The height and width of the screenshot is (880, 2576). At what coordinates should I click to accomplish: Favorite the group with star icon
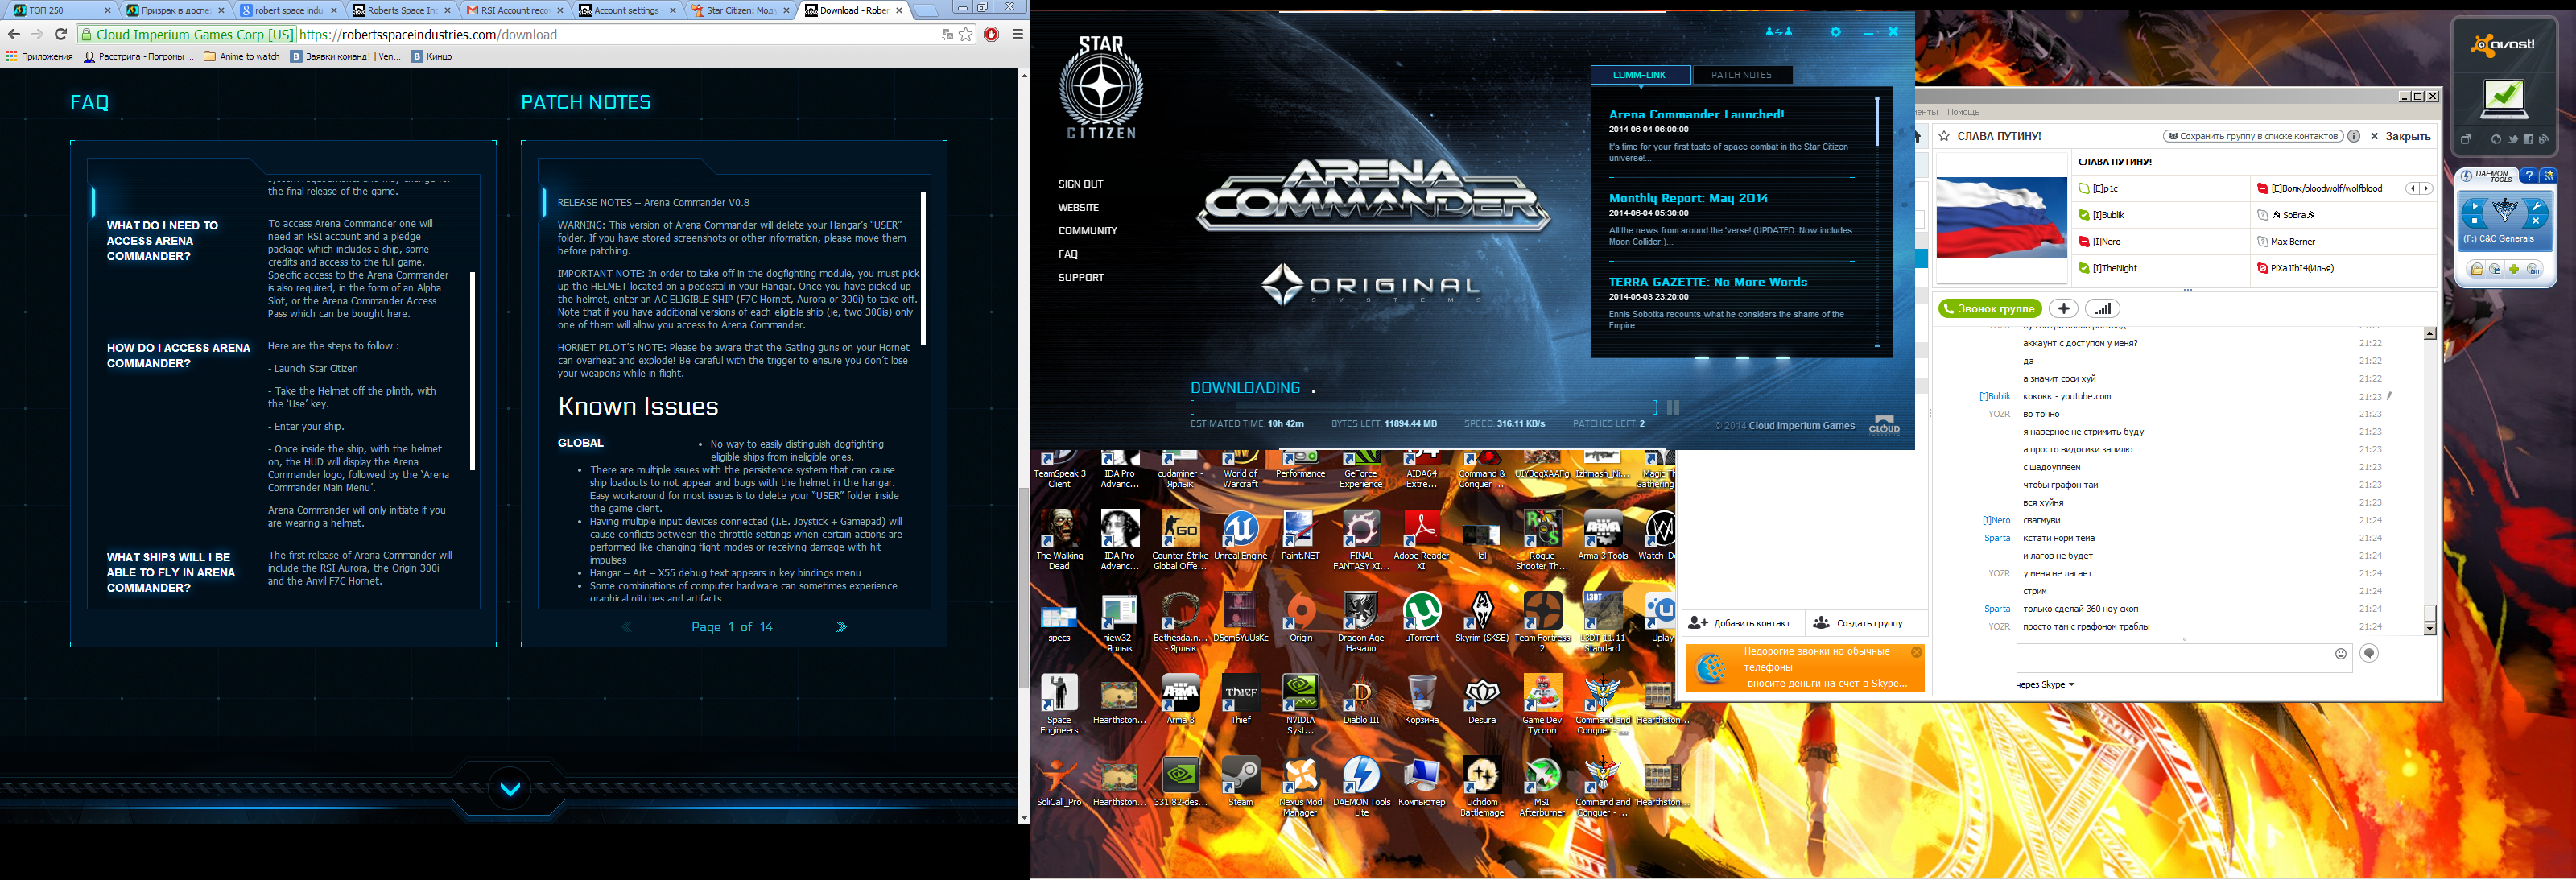pos(1944,136)
